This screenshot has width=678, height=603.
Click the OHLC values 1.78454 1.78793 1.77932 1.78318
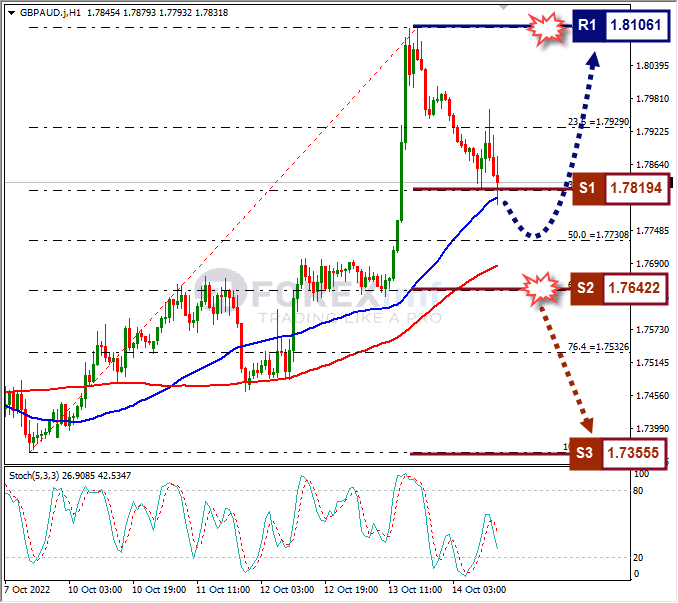click(157, 13)
